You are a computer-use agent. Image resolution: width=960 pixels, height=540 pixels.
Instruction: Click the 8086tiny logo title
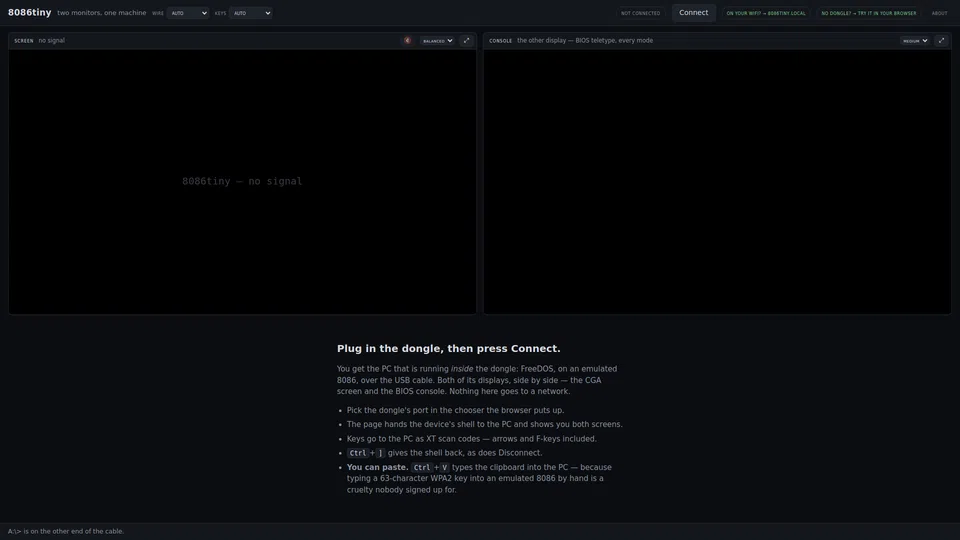tap(29, 12)
